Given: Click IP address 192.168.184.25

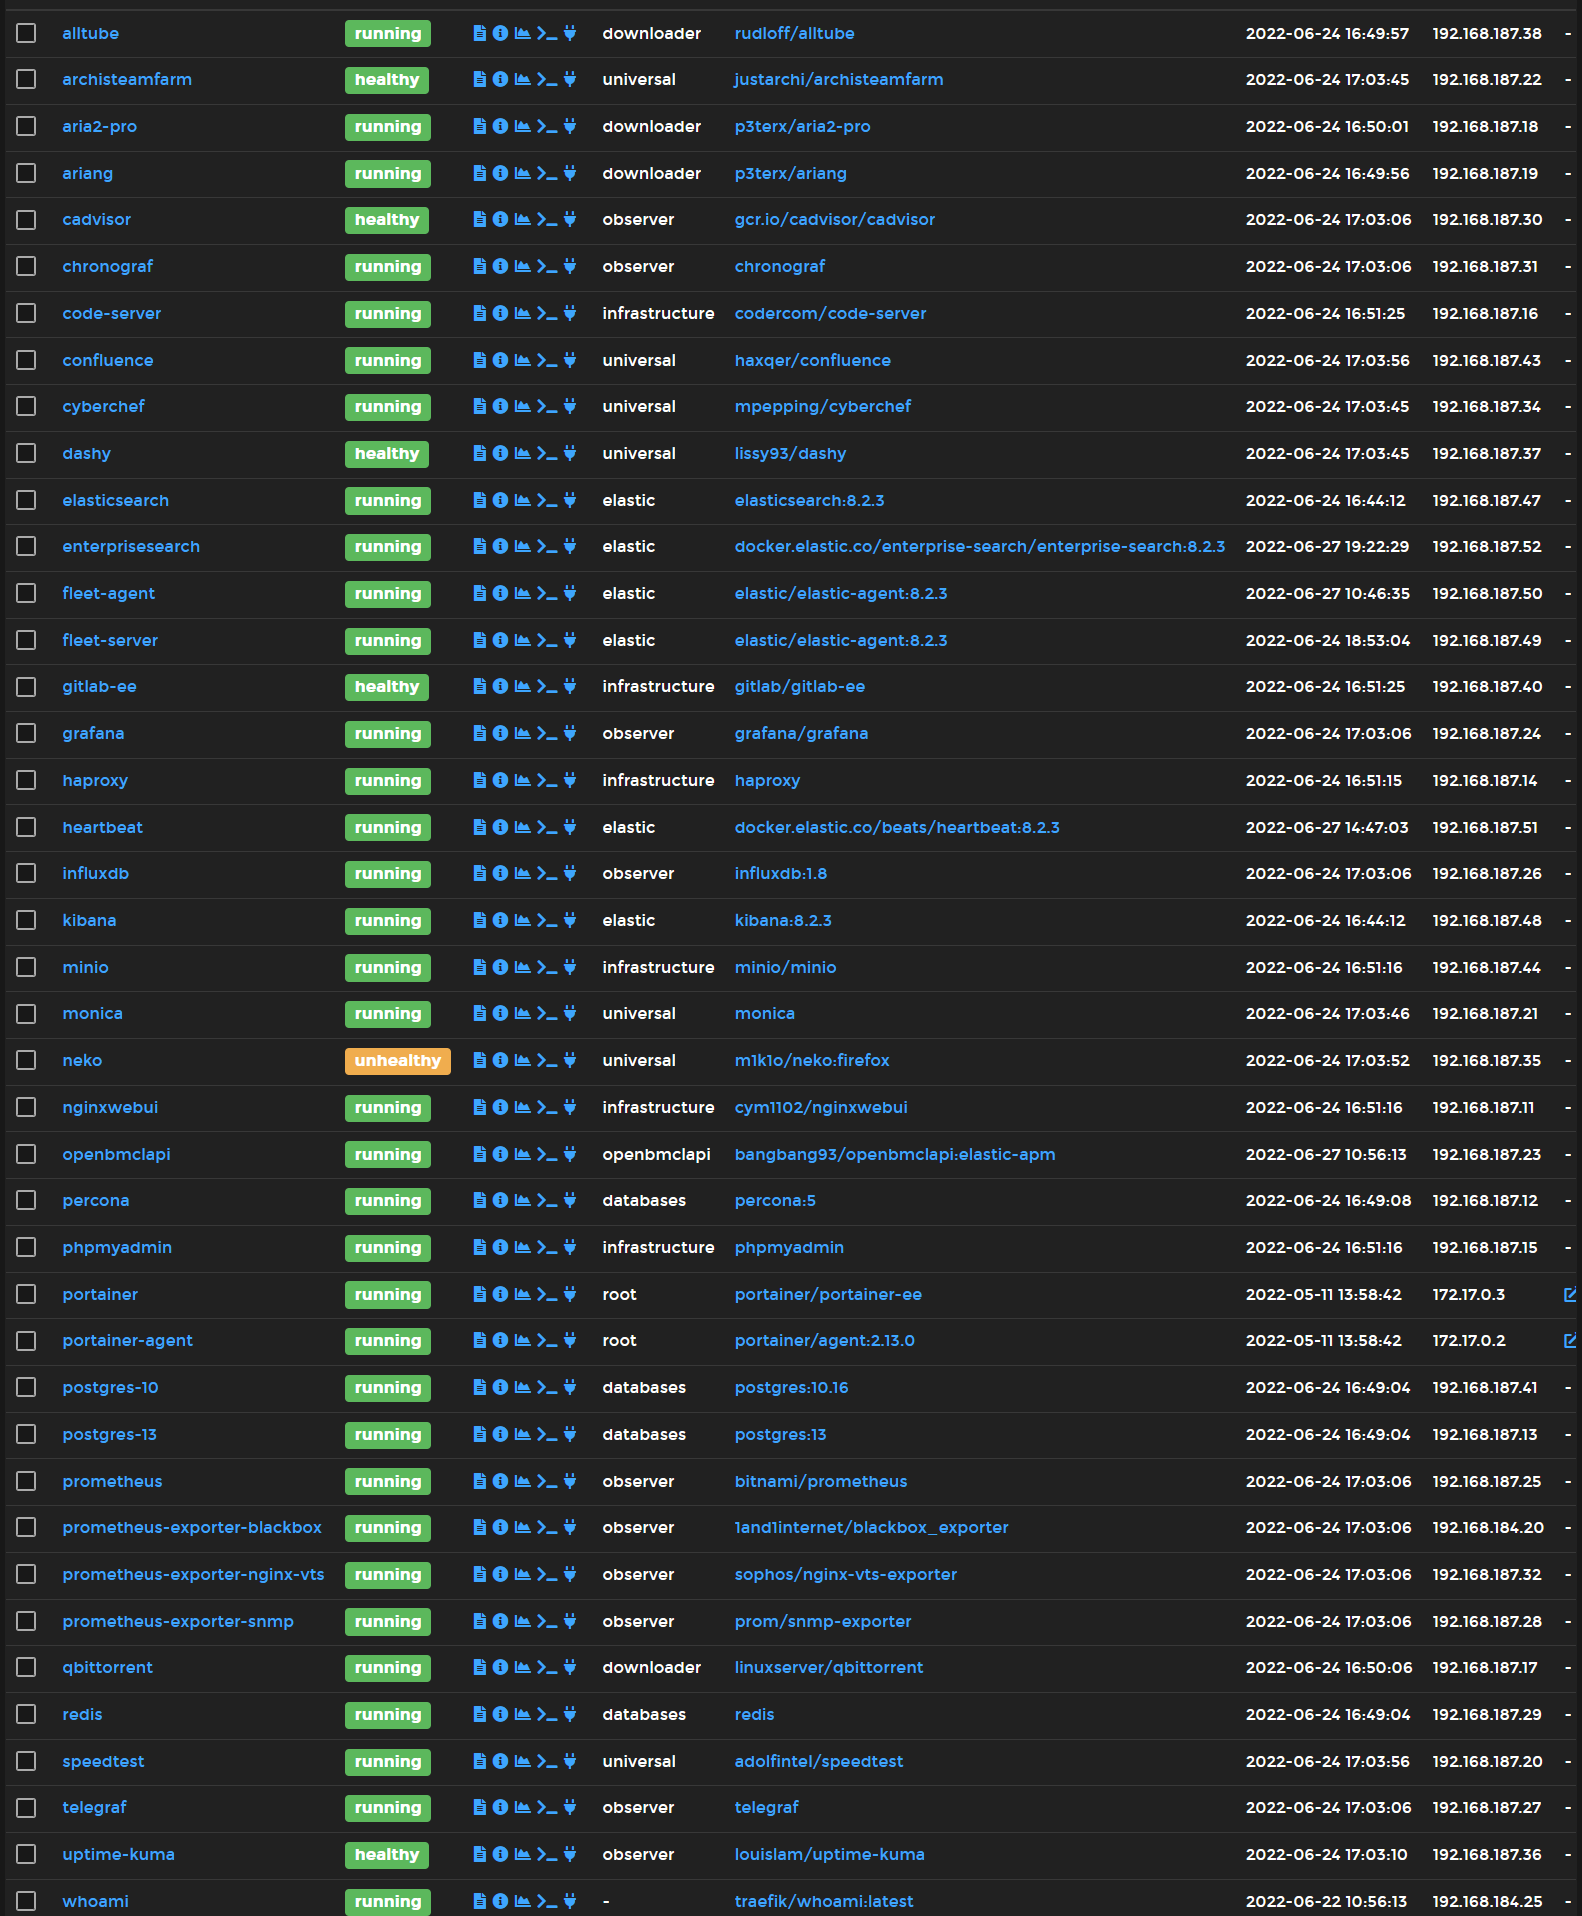Looking at the screenshot, I should (1487, 1901).
